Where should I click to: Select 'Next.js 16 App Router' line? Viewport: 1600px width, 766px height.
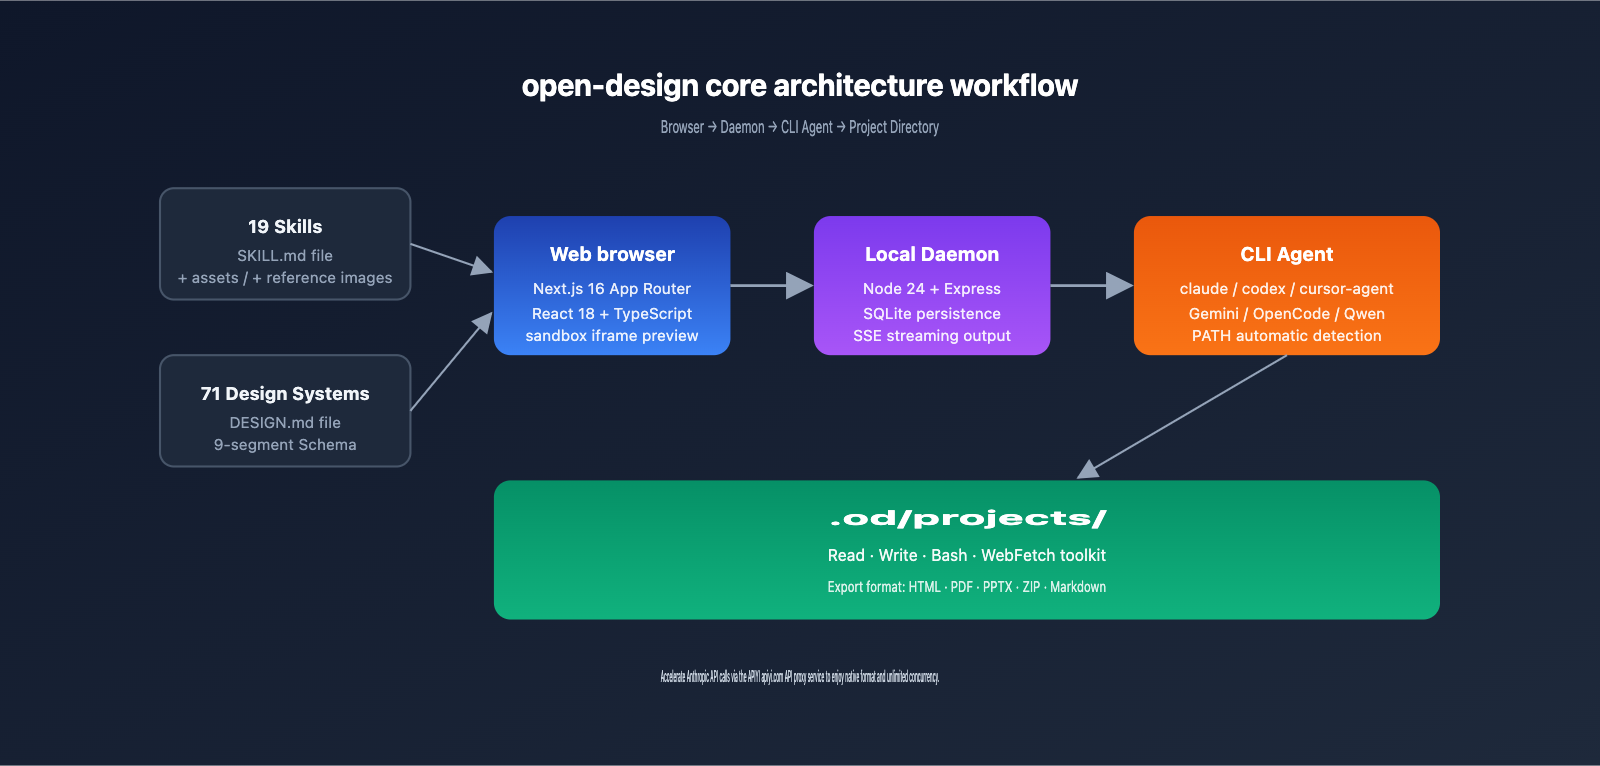(x=612, y=289)
